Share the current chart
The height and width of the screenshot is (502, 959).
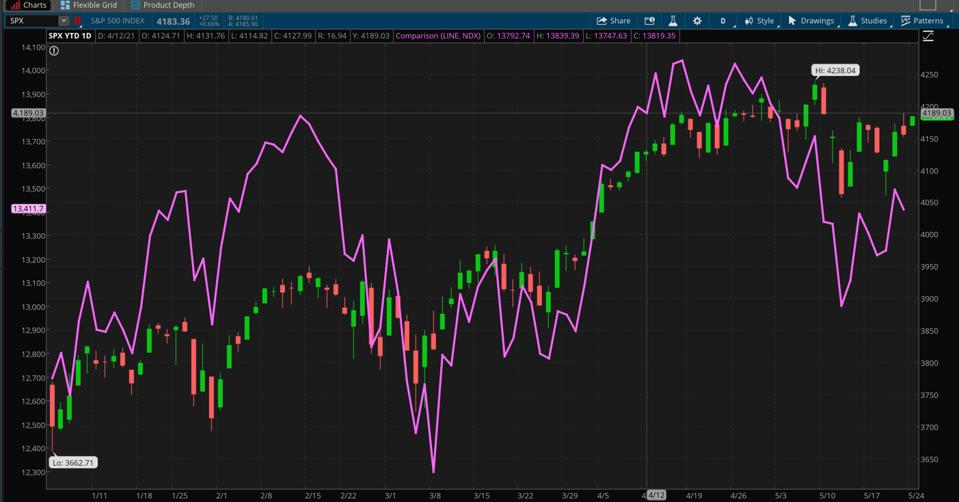click(x=614, y=20)
